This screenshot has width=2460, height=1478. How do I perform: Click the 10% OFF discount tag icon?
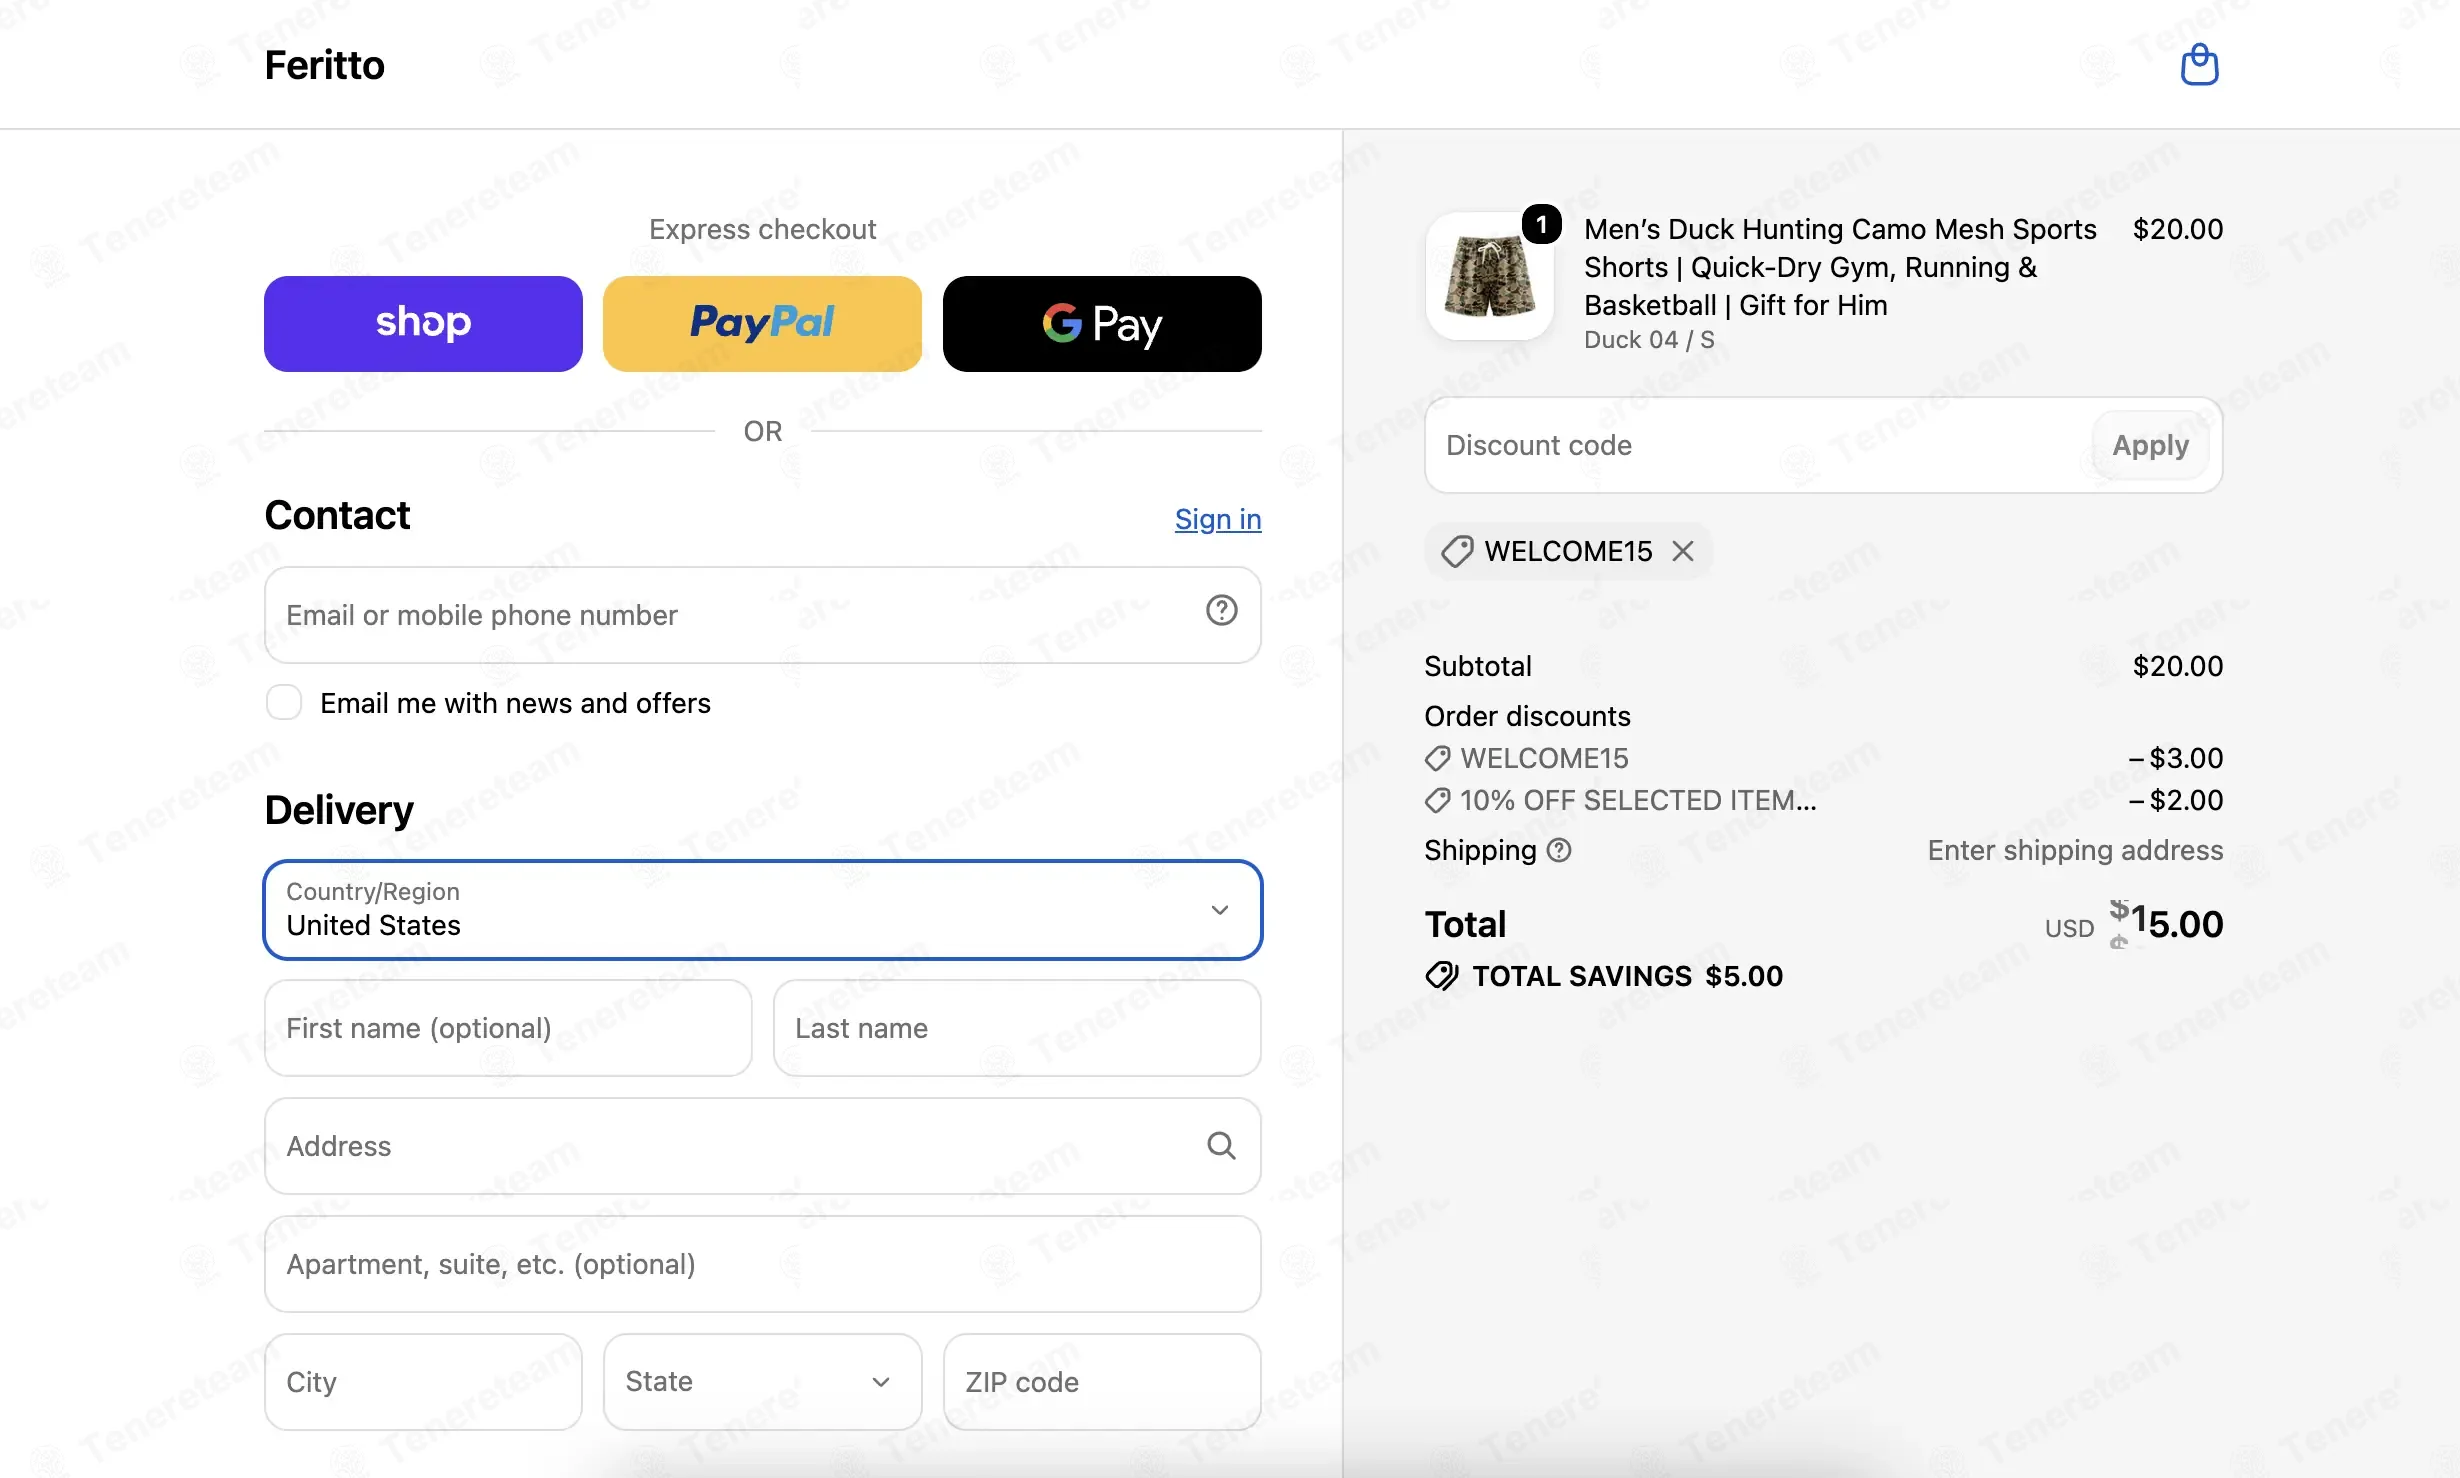(1437, 800)
